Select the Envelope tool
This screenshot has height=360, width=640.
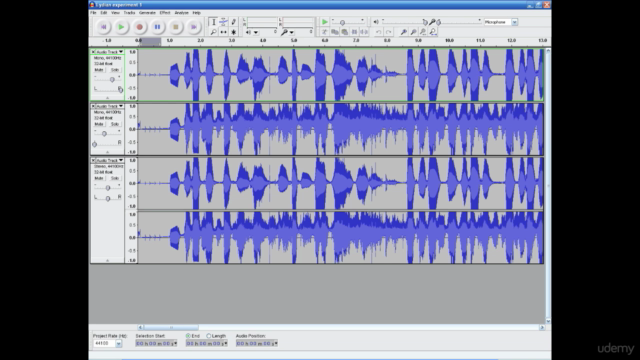223,22
